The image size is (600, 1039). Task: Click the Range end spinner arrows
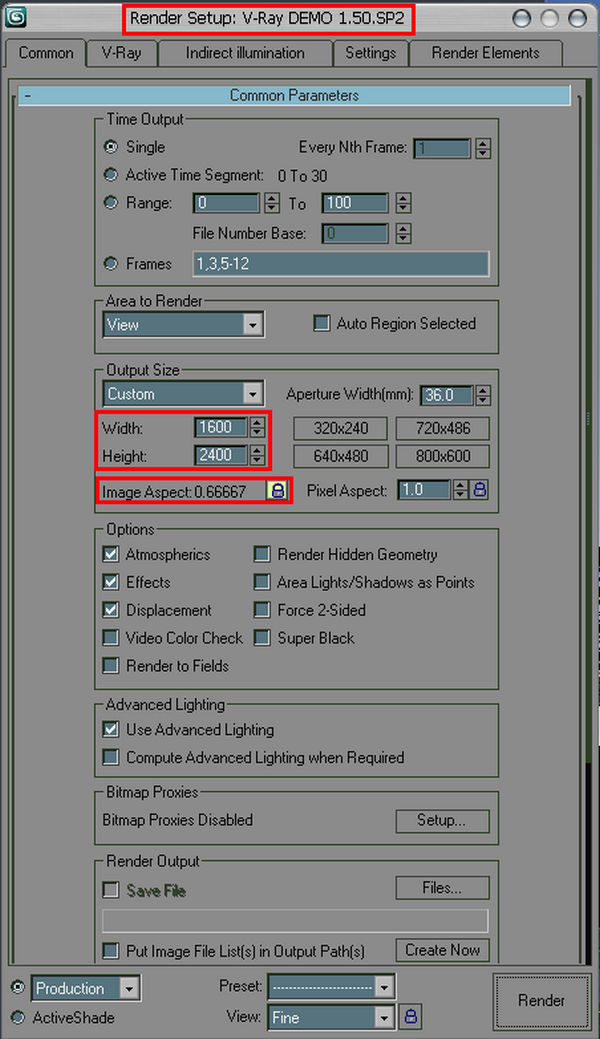point(403,203)
